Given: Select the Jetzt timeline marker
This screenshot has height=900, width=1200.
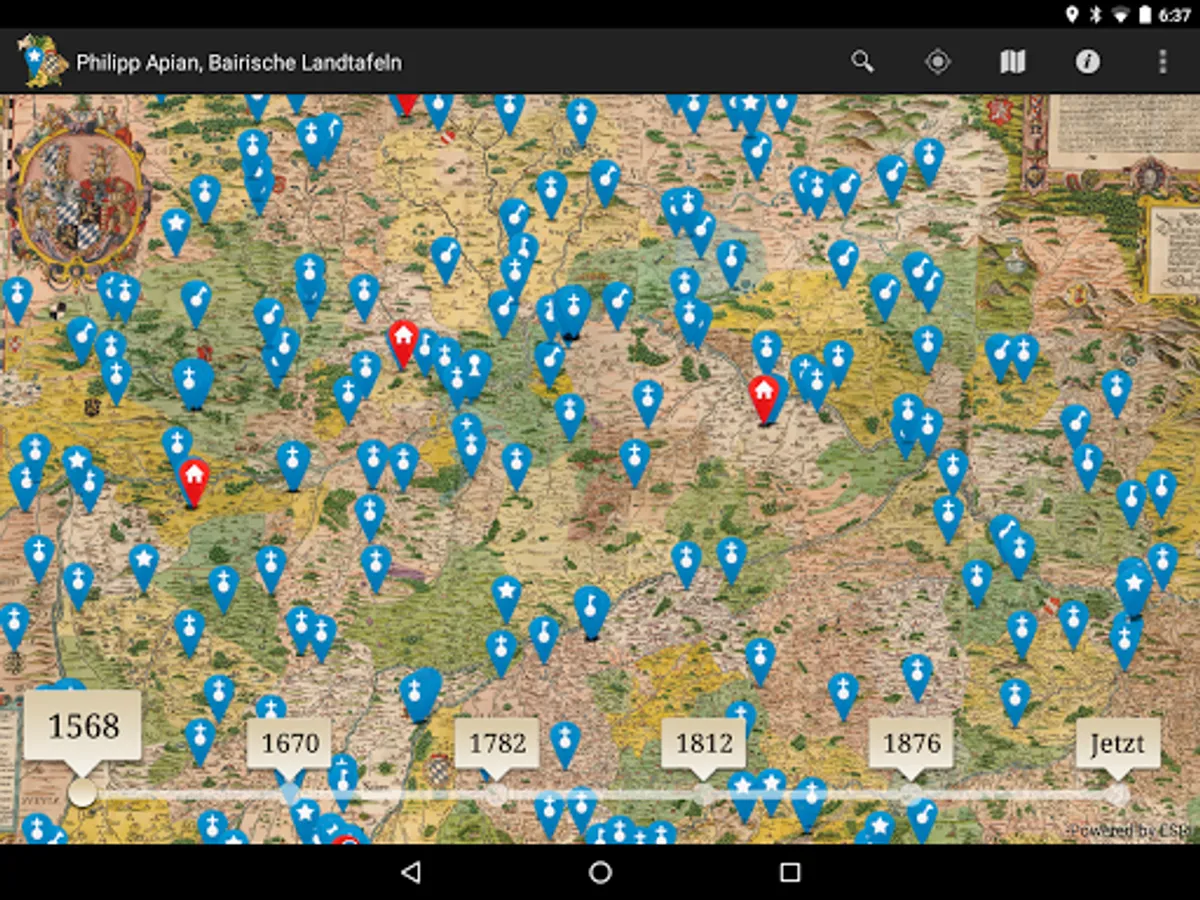Looking at the screenshot, I should (x=1118, y=745).
